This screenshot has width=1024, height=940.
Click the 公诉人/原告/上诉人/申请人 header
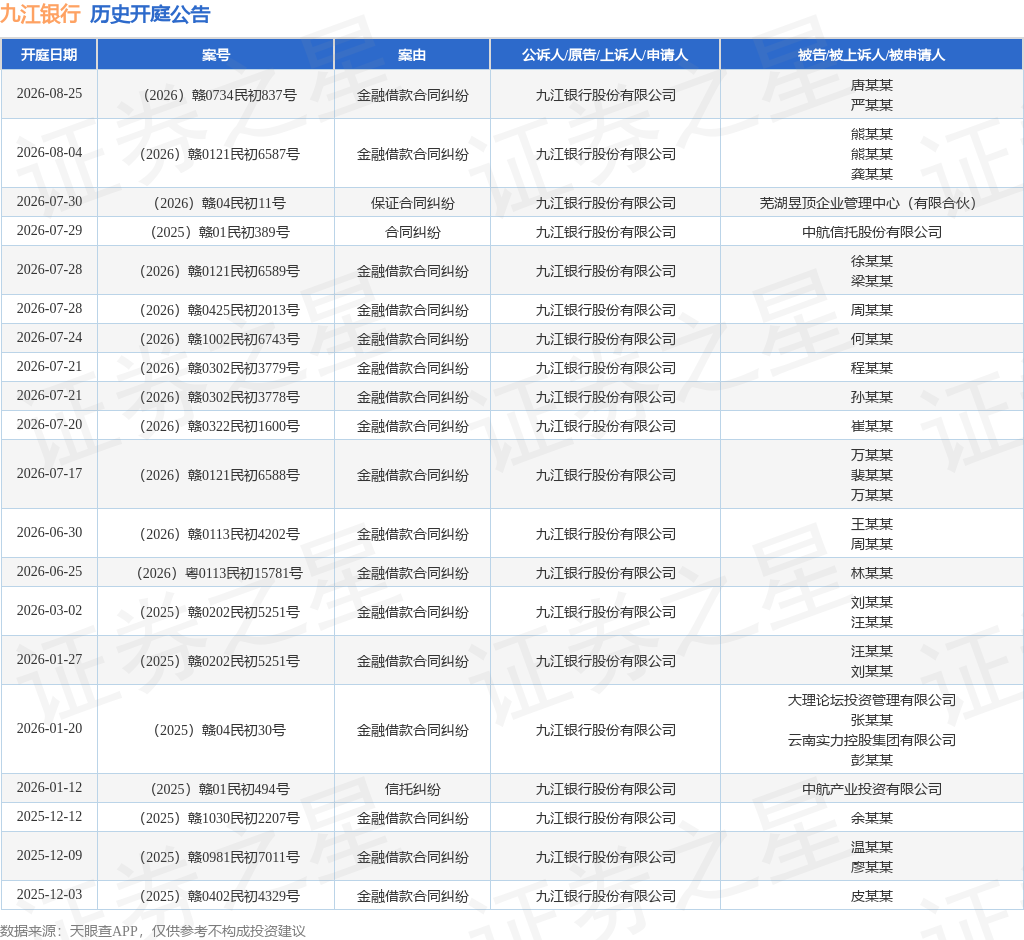click(605, 55)
